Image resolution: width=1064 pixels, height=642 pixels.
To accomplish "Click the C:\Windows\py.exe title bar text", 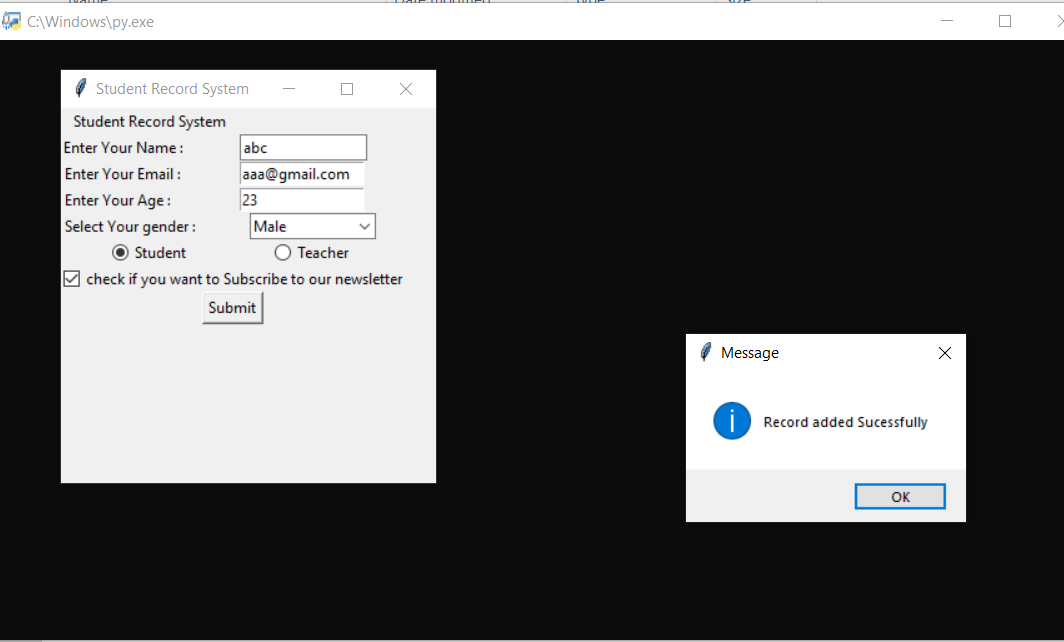I will (x=90, y=20).
